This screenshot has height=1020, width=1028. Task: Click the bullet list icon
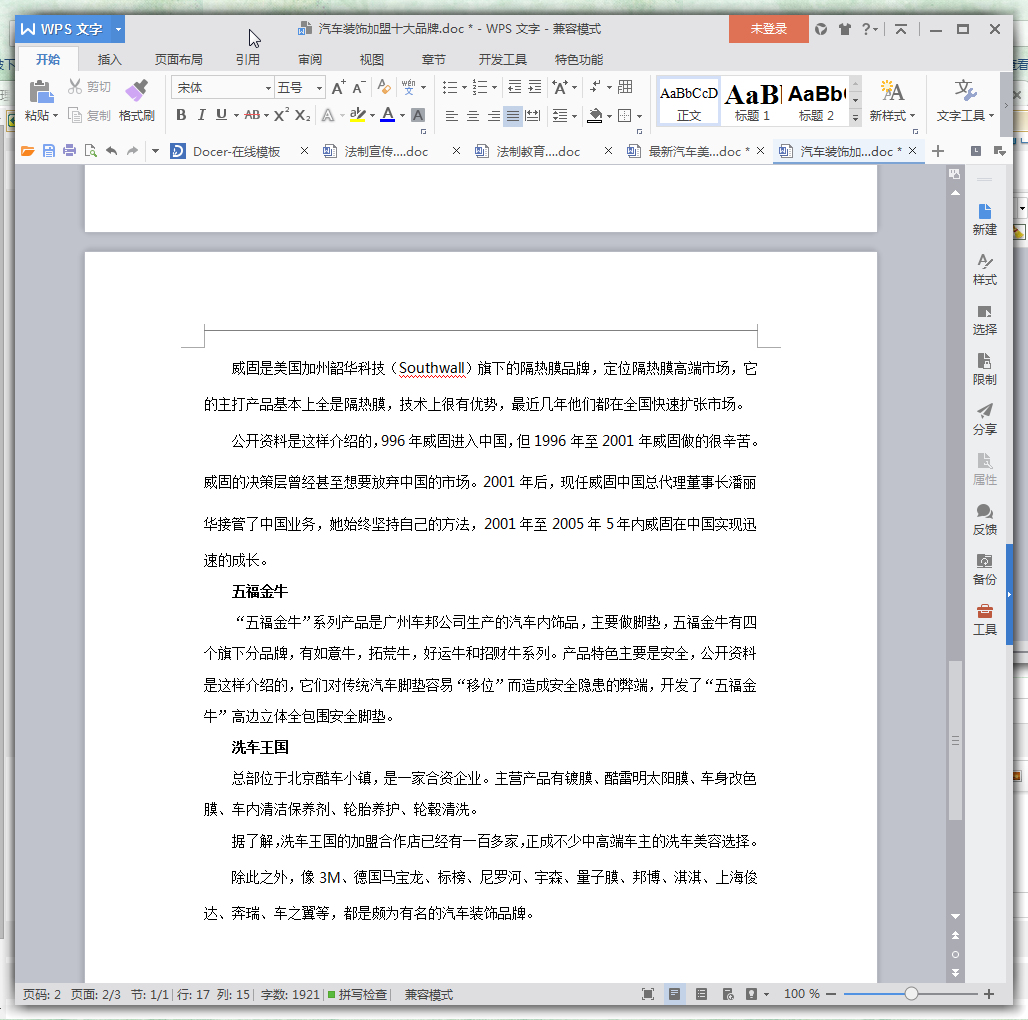[x=450, y=87]
